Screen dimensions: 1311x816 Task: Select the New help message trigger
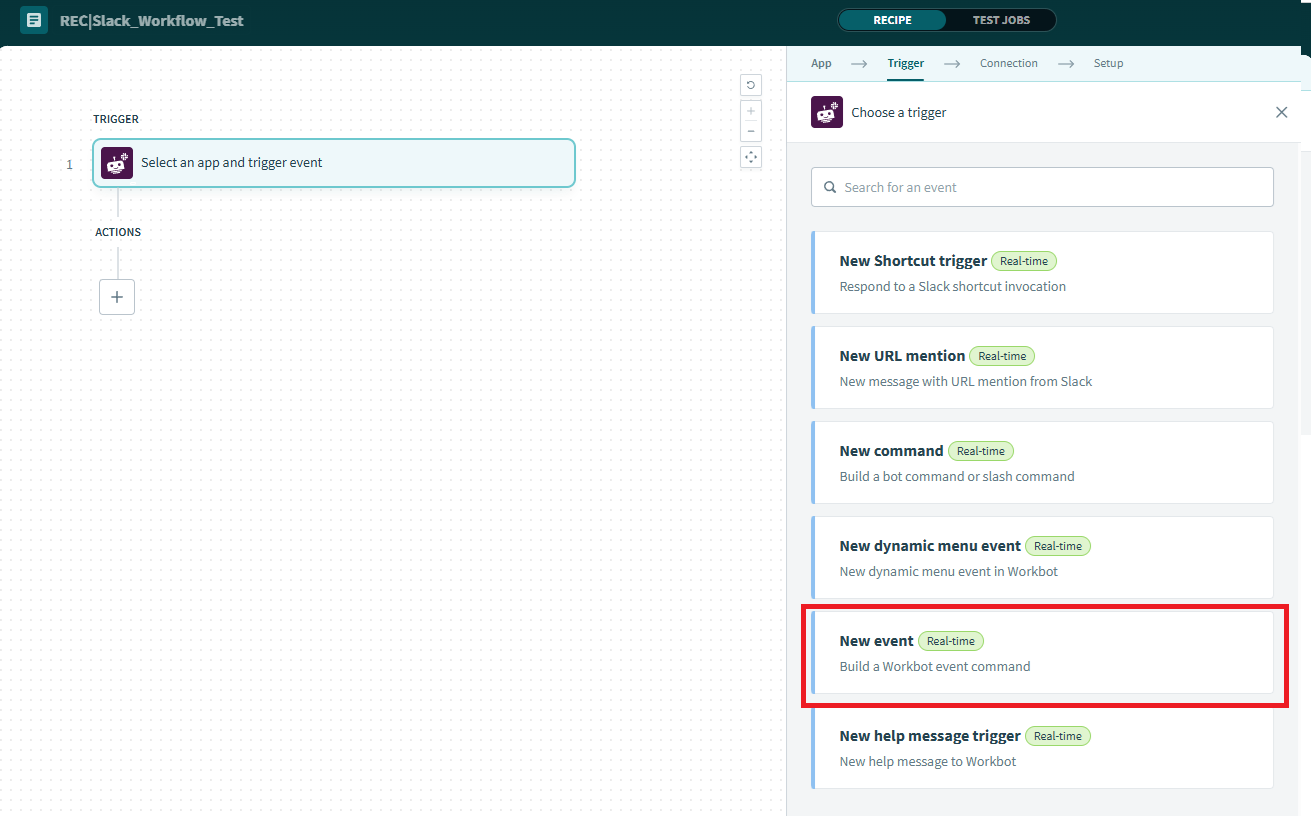tap(1042, 748)
